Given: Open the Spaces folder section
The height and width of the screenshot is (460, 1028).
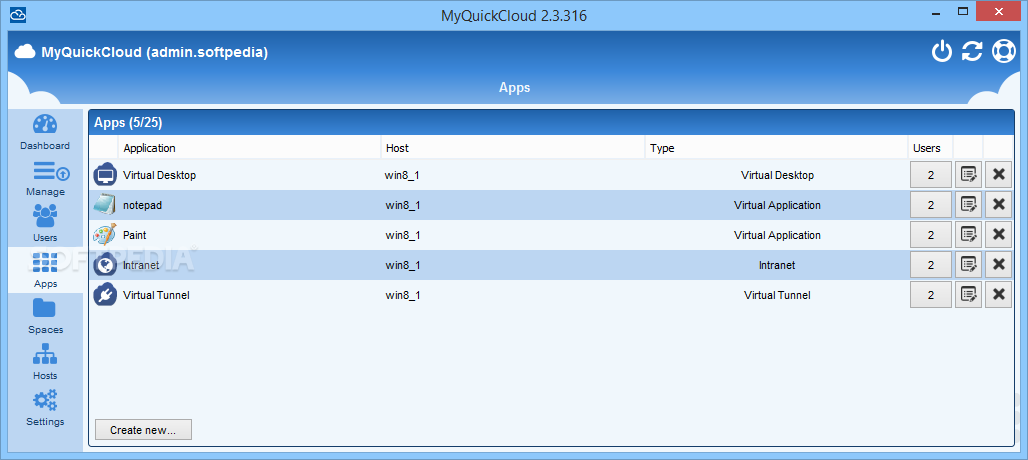Looking at the screenshot, I should [45, 316].
